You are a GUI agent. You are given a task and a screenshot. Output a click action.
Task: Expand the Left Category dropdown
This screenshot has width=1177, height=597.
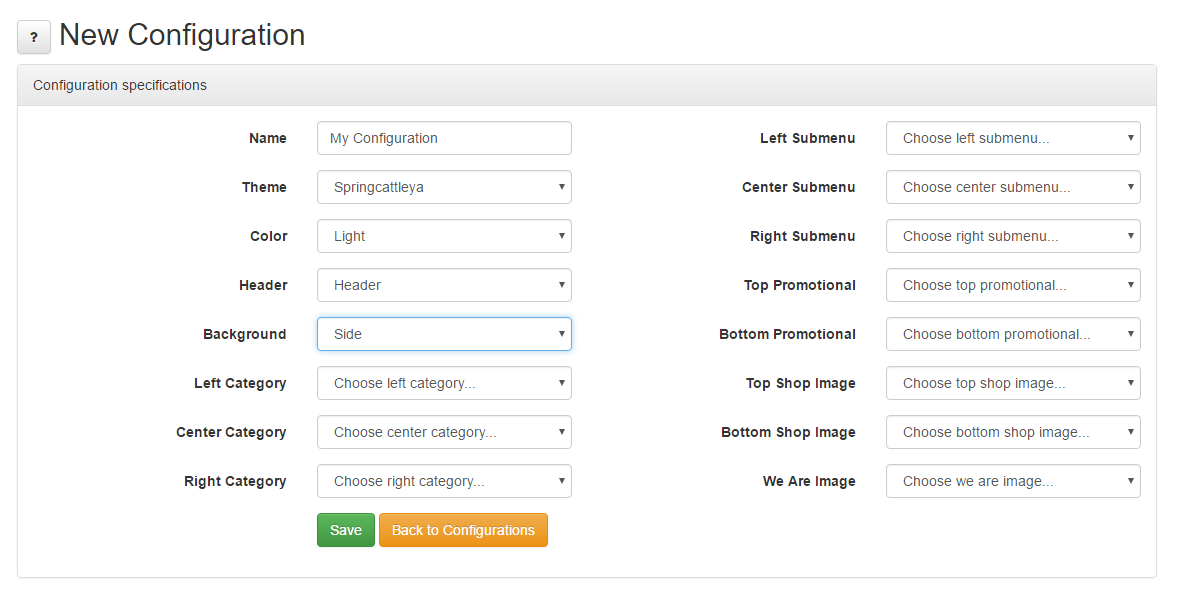[444, 383]
